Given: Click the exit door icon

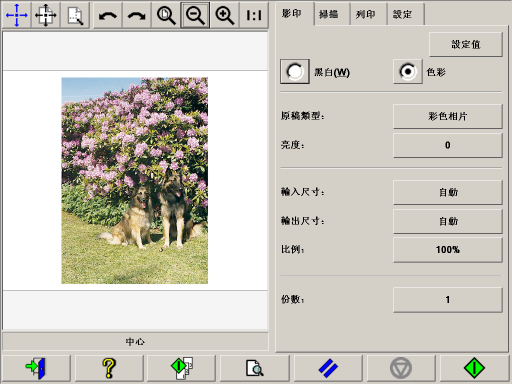Looking at the screenshot, I should pyautogui.click(x=36, y=368).
